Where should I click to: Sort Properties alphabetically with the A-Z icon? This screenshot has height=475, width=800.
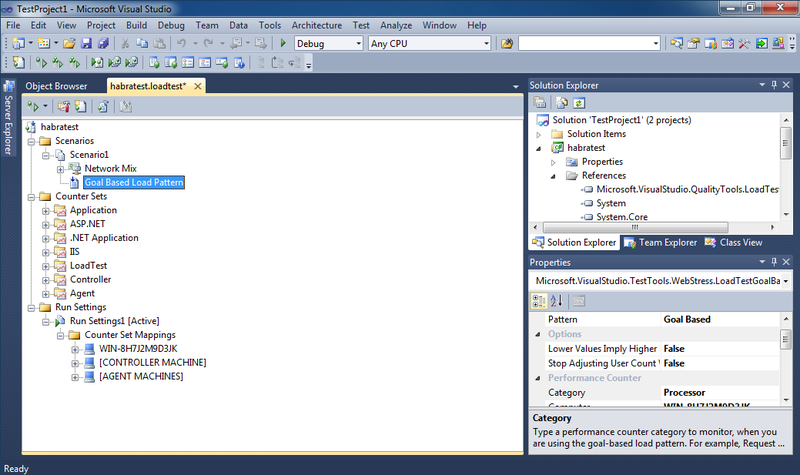(557, 301)
